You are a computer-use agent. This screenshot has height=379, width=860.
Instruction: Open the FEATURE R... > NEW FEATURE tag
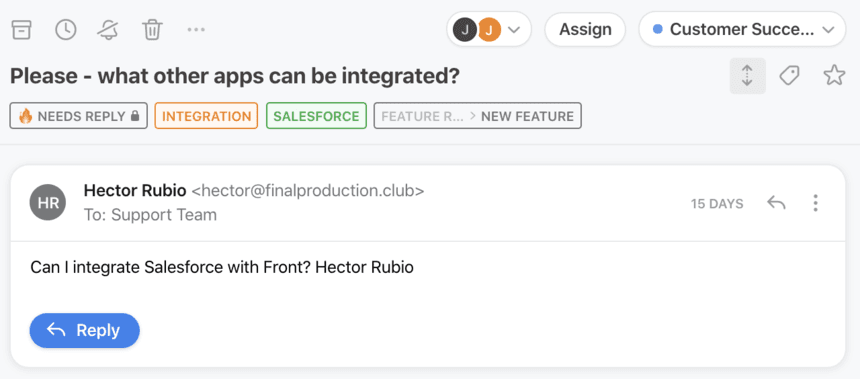pos(478,116)
